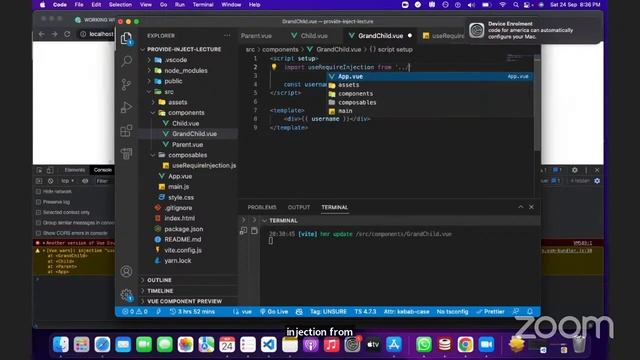The width and height of the screenshot is (640, 360).
Task: Open Run and Debug view
Action: pyautogui.click(x=127, y=107)
